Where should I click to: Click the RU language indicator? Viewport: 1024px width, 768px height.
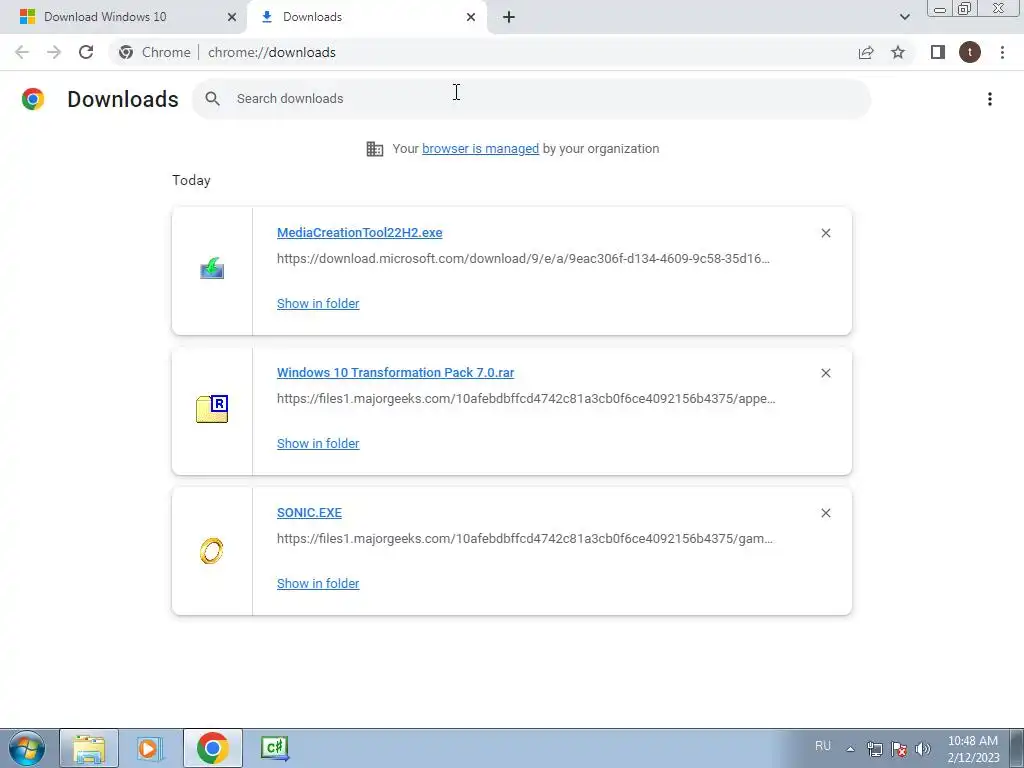point(823,746)
